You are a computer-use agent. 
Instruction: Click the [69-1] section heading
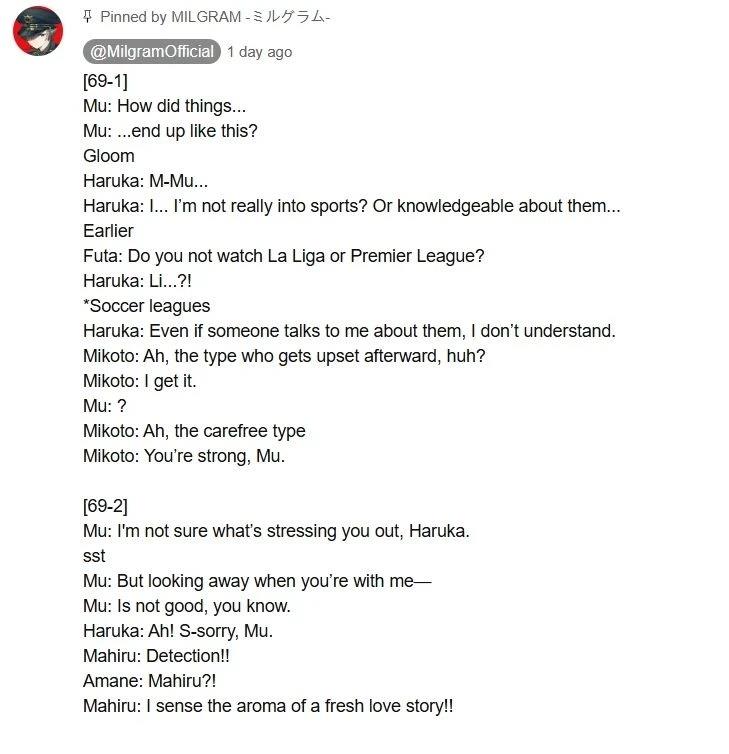point(105,81)
